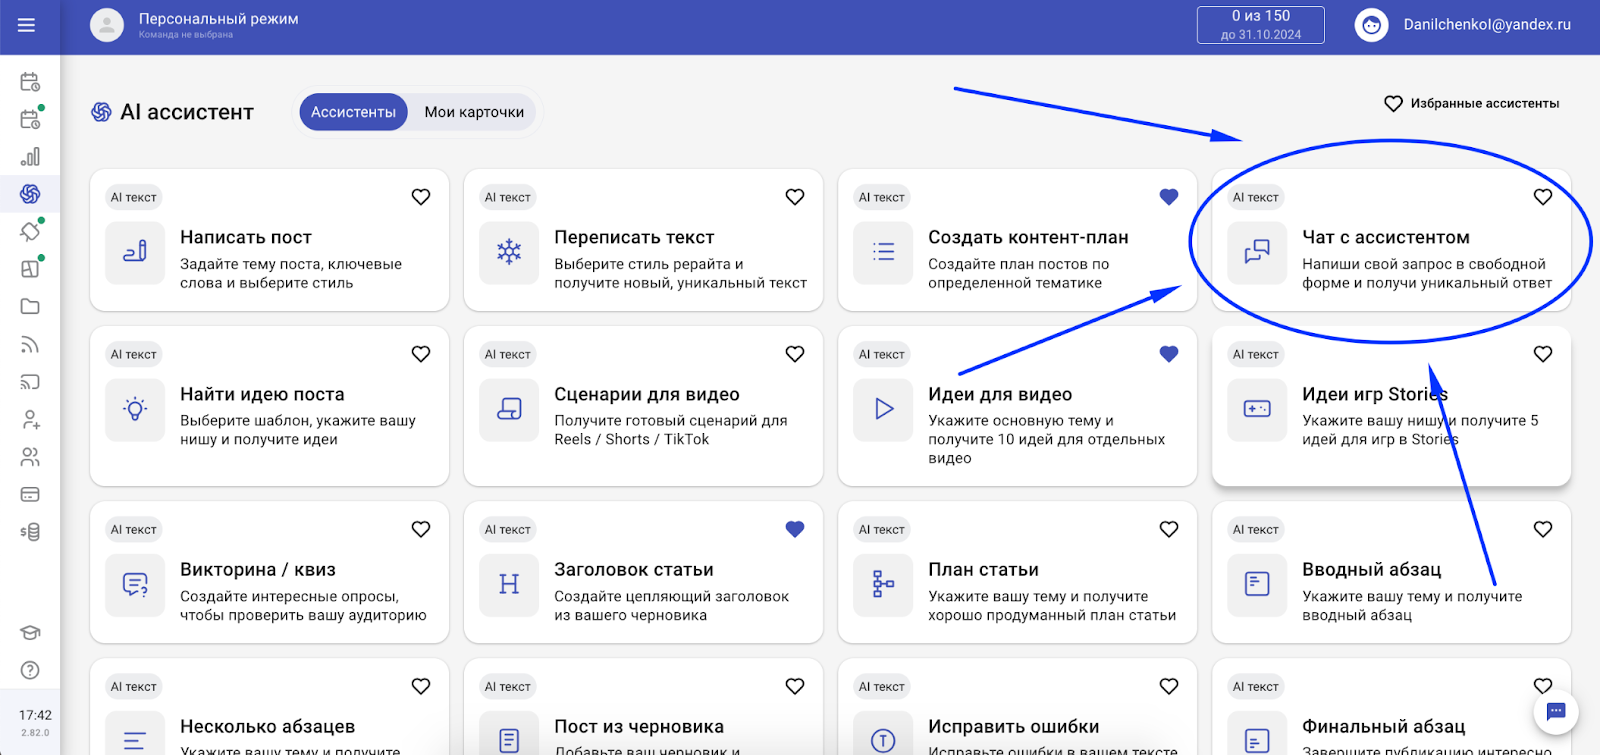The image size is (1600, 755).
Task: Open the folder sidebar icon
Action: pyautogui.click(x=30, y=307)
